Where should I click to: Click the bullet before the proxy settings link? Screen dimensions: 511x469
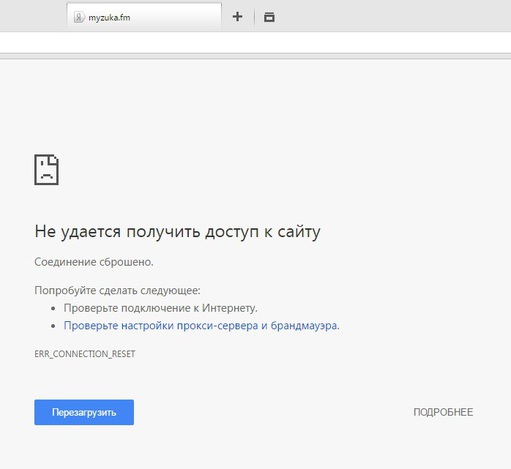pyautogui.click(x=53, y=326)
